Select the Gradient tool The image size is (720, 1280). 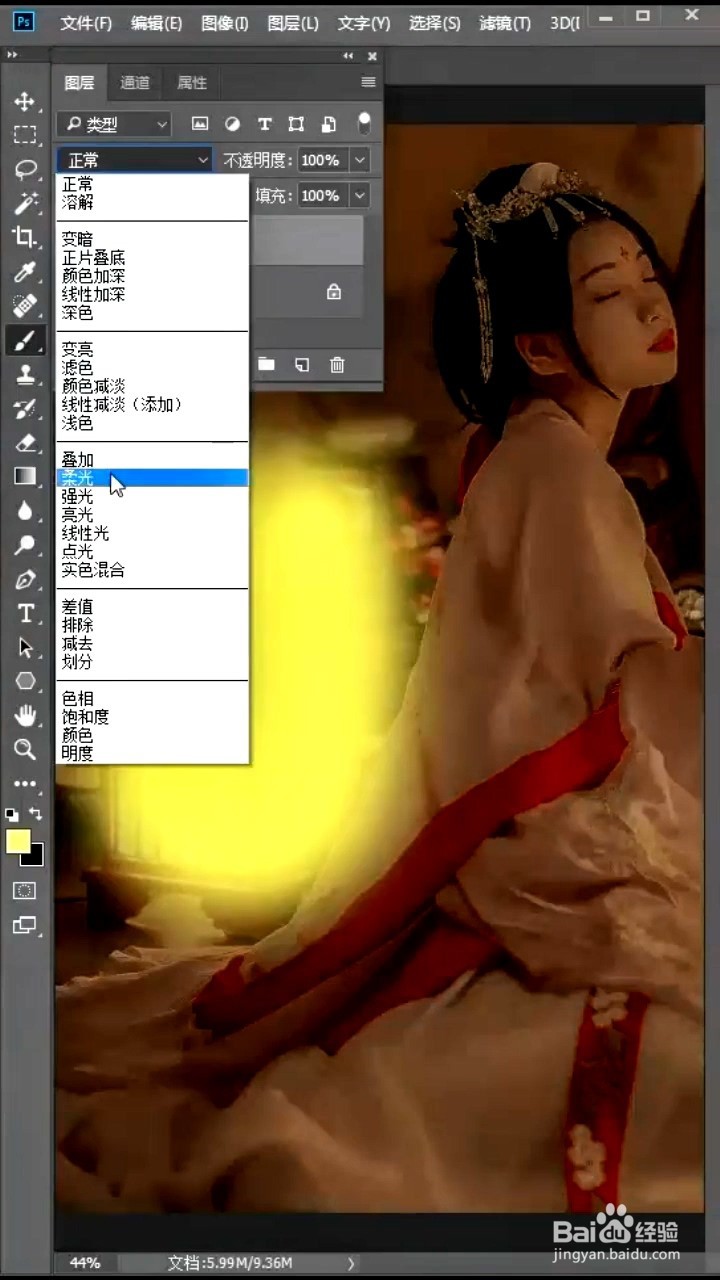click(x=25, y=476)
